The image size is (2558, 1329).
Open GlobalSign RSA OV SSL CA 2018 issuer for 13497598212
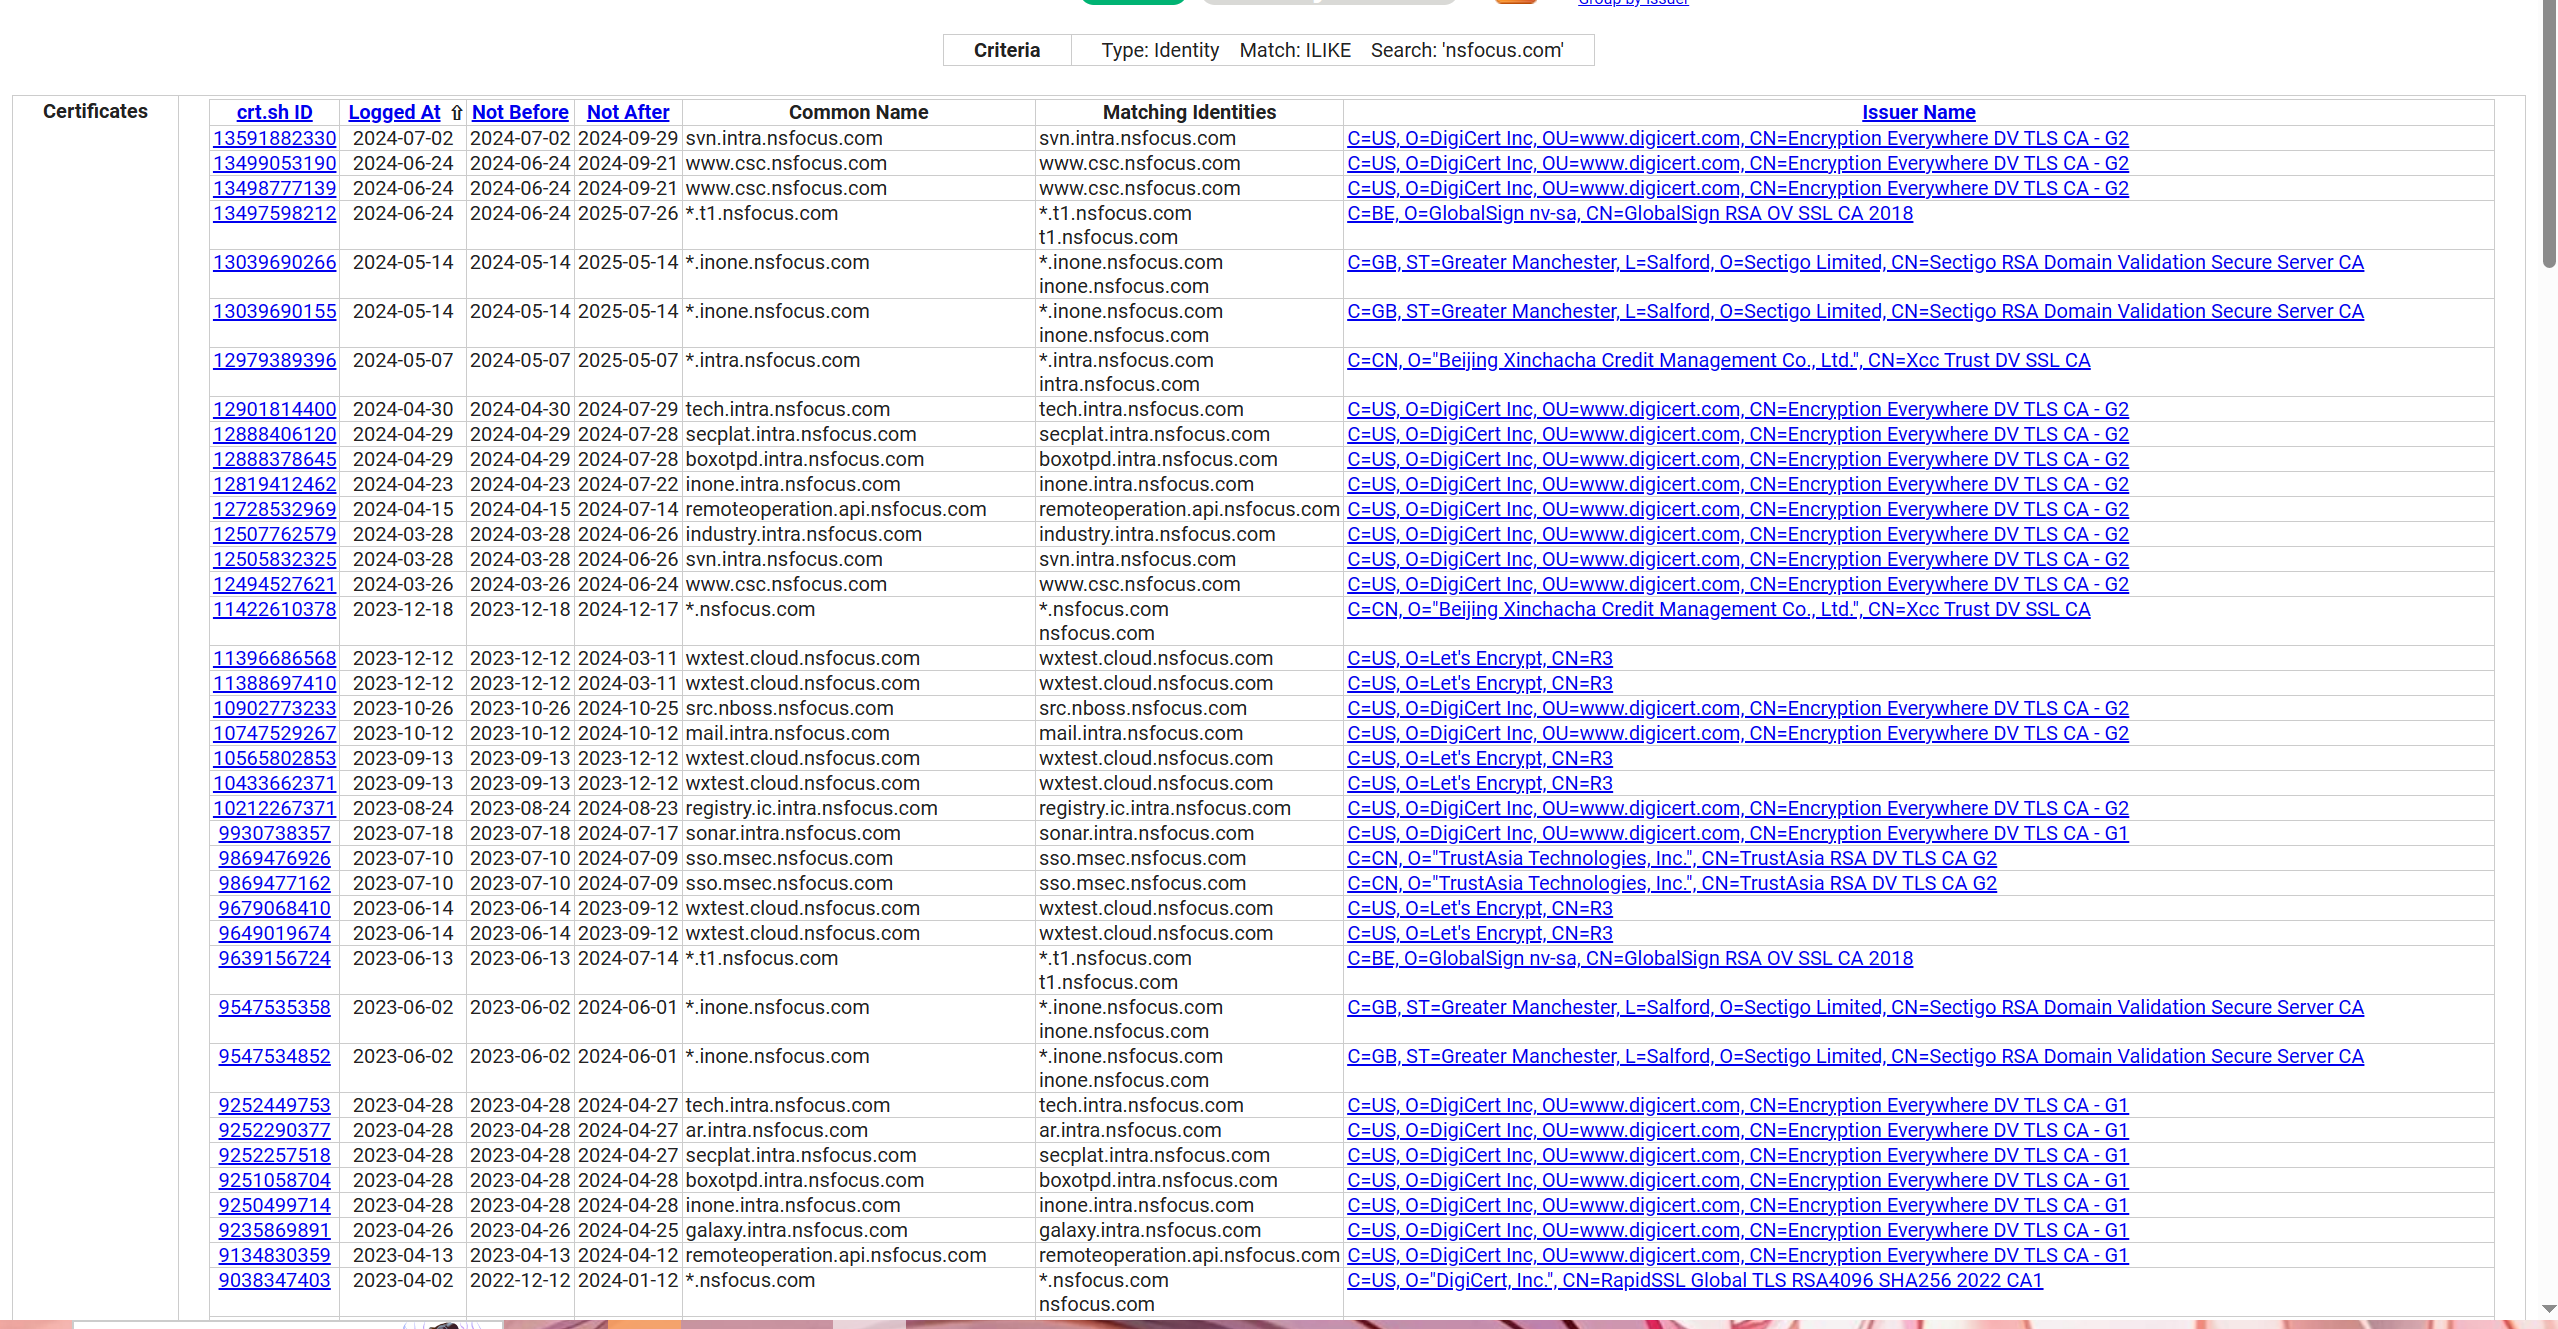tap(1629, 214)
